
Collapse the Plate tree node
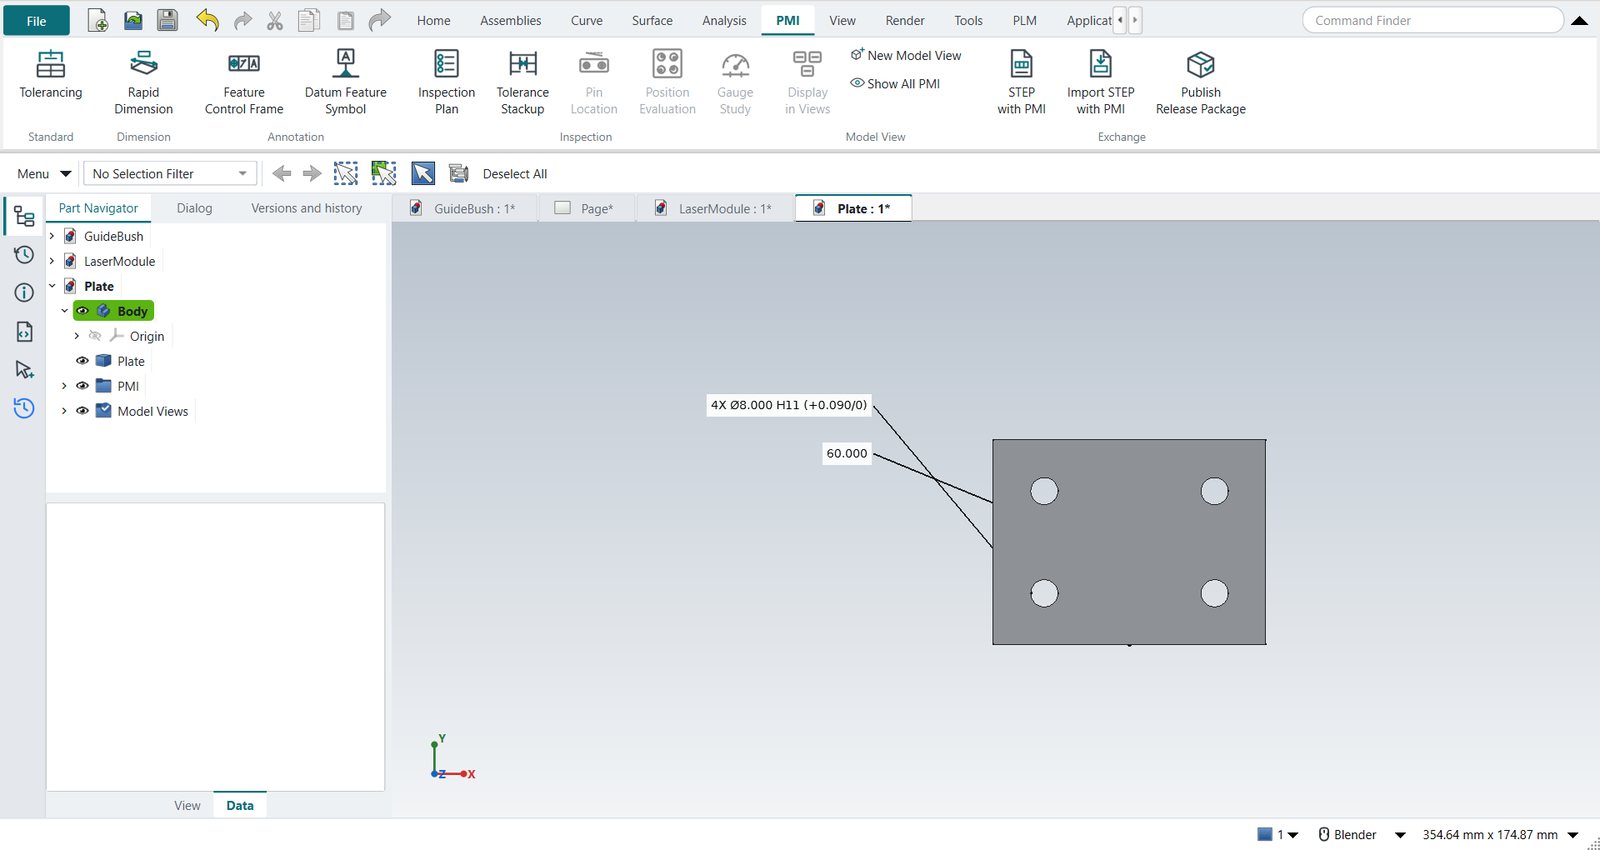point(52,286)
